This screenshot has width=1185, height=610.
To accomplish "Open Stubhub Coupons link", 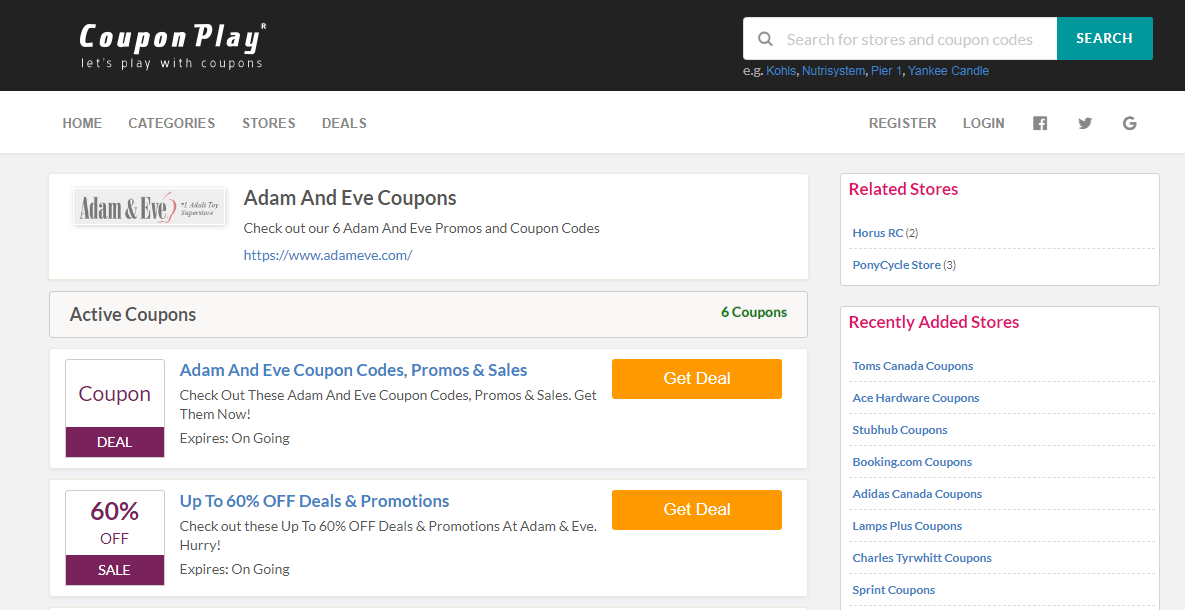I will (899, 430).
